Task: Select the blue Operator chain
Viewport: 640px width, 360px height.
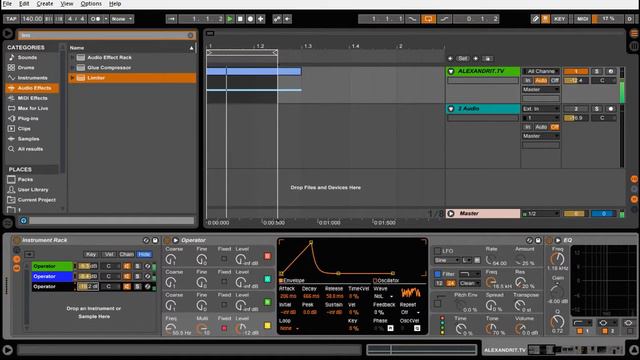Action: (x=52, y=276)
